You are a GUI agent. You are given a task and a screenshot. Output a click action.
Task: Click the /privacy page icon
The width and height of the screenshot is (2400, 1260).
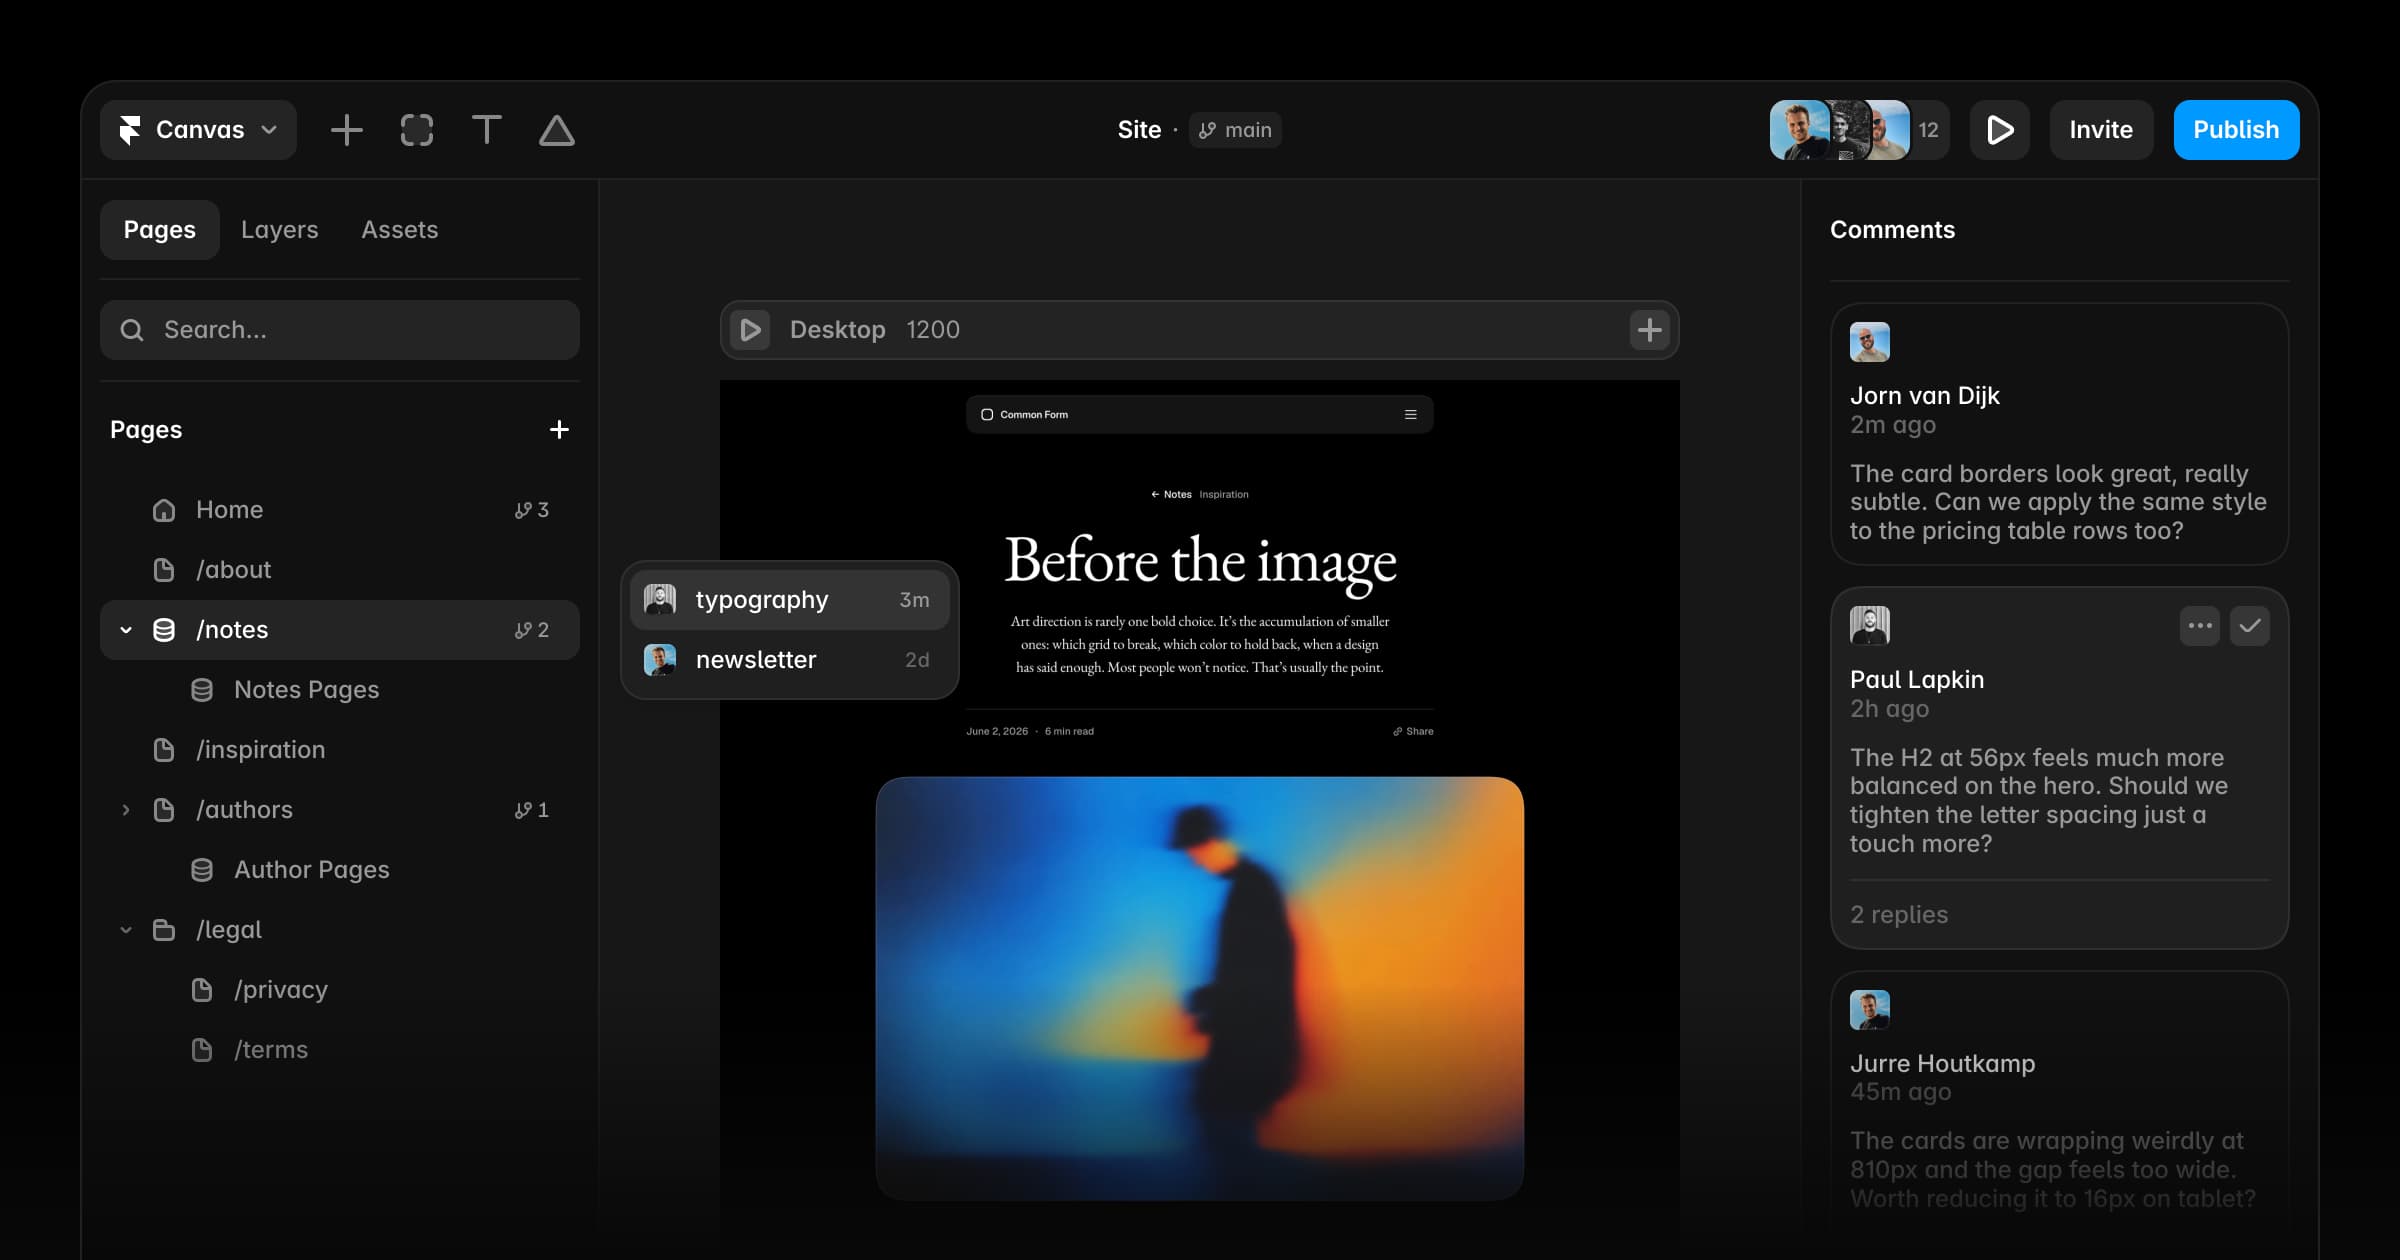(202, 990)
